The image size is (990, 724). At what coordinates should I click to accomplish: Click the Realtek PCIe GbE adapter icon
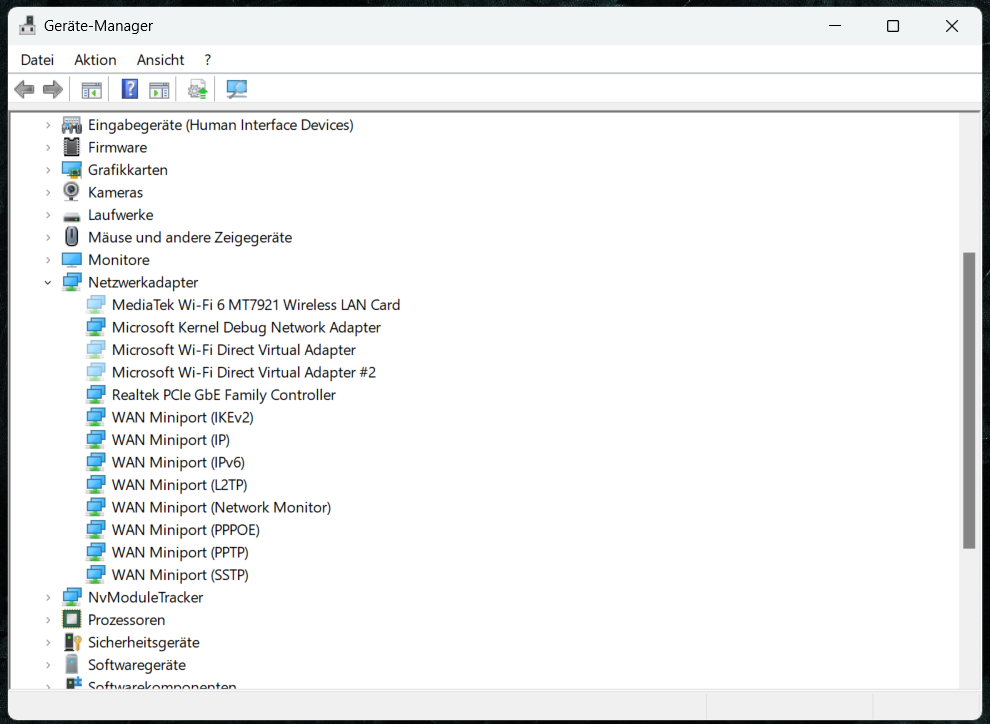coord(95,395)
